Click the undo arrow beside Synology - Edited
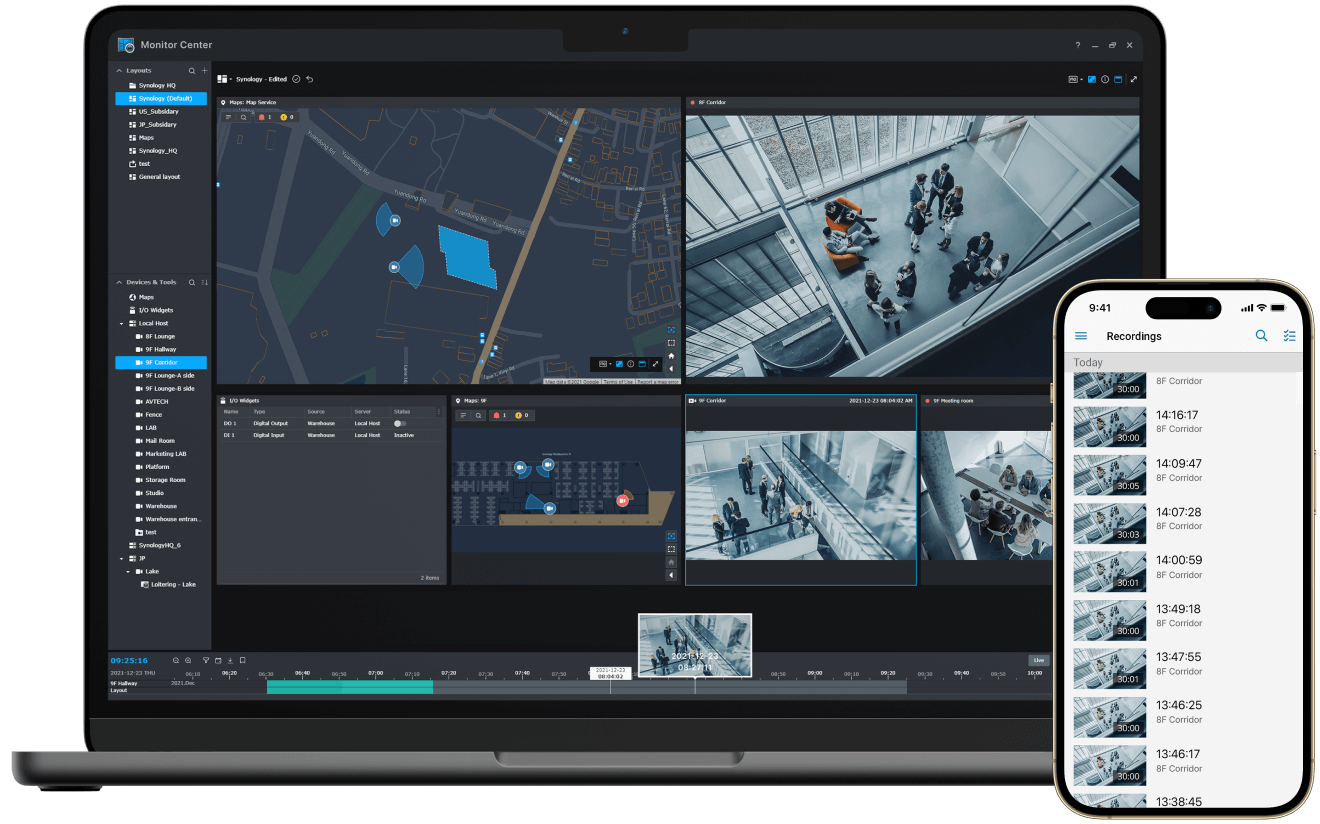 coord(309,79)
